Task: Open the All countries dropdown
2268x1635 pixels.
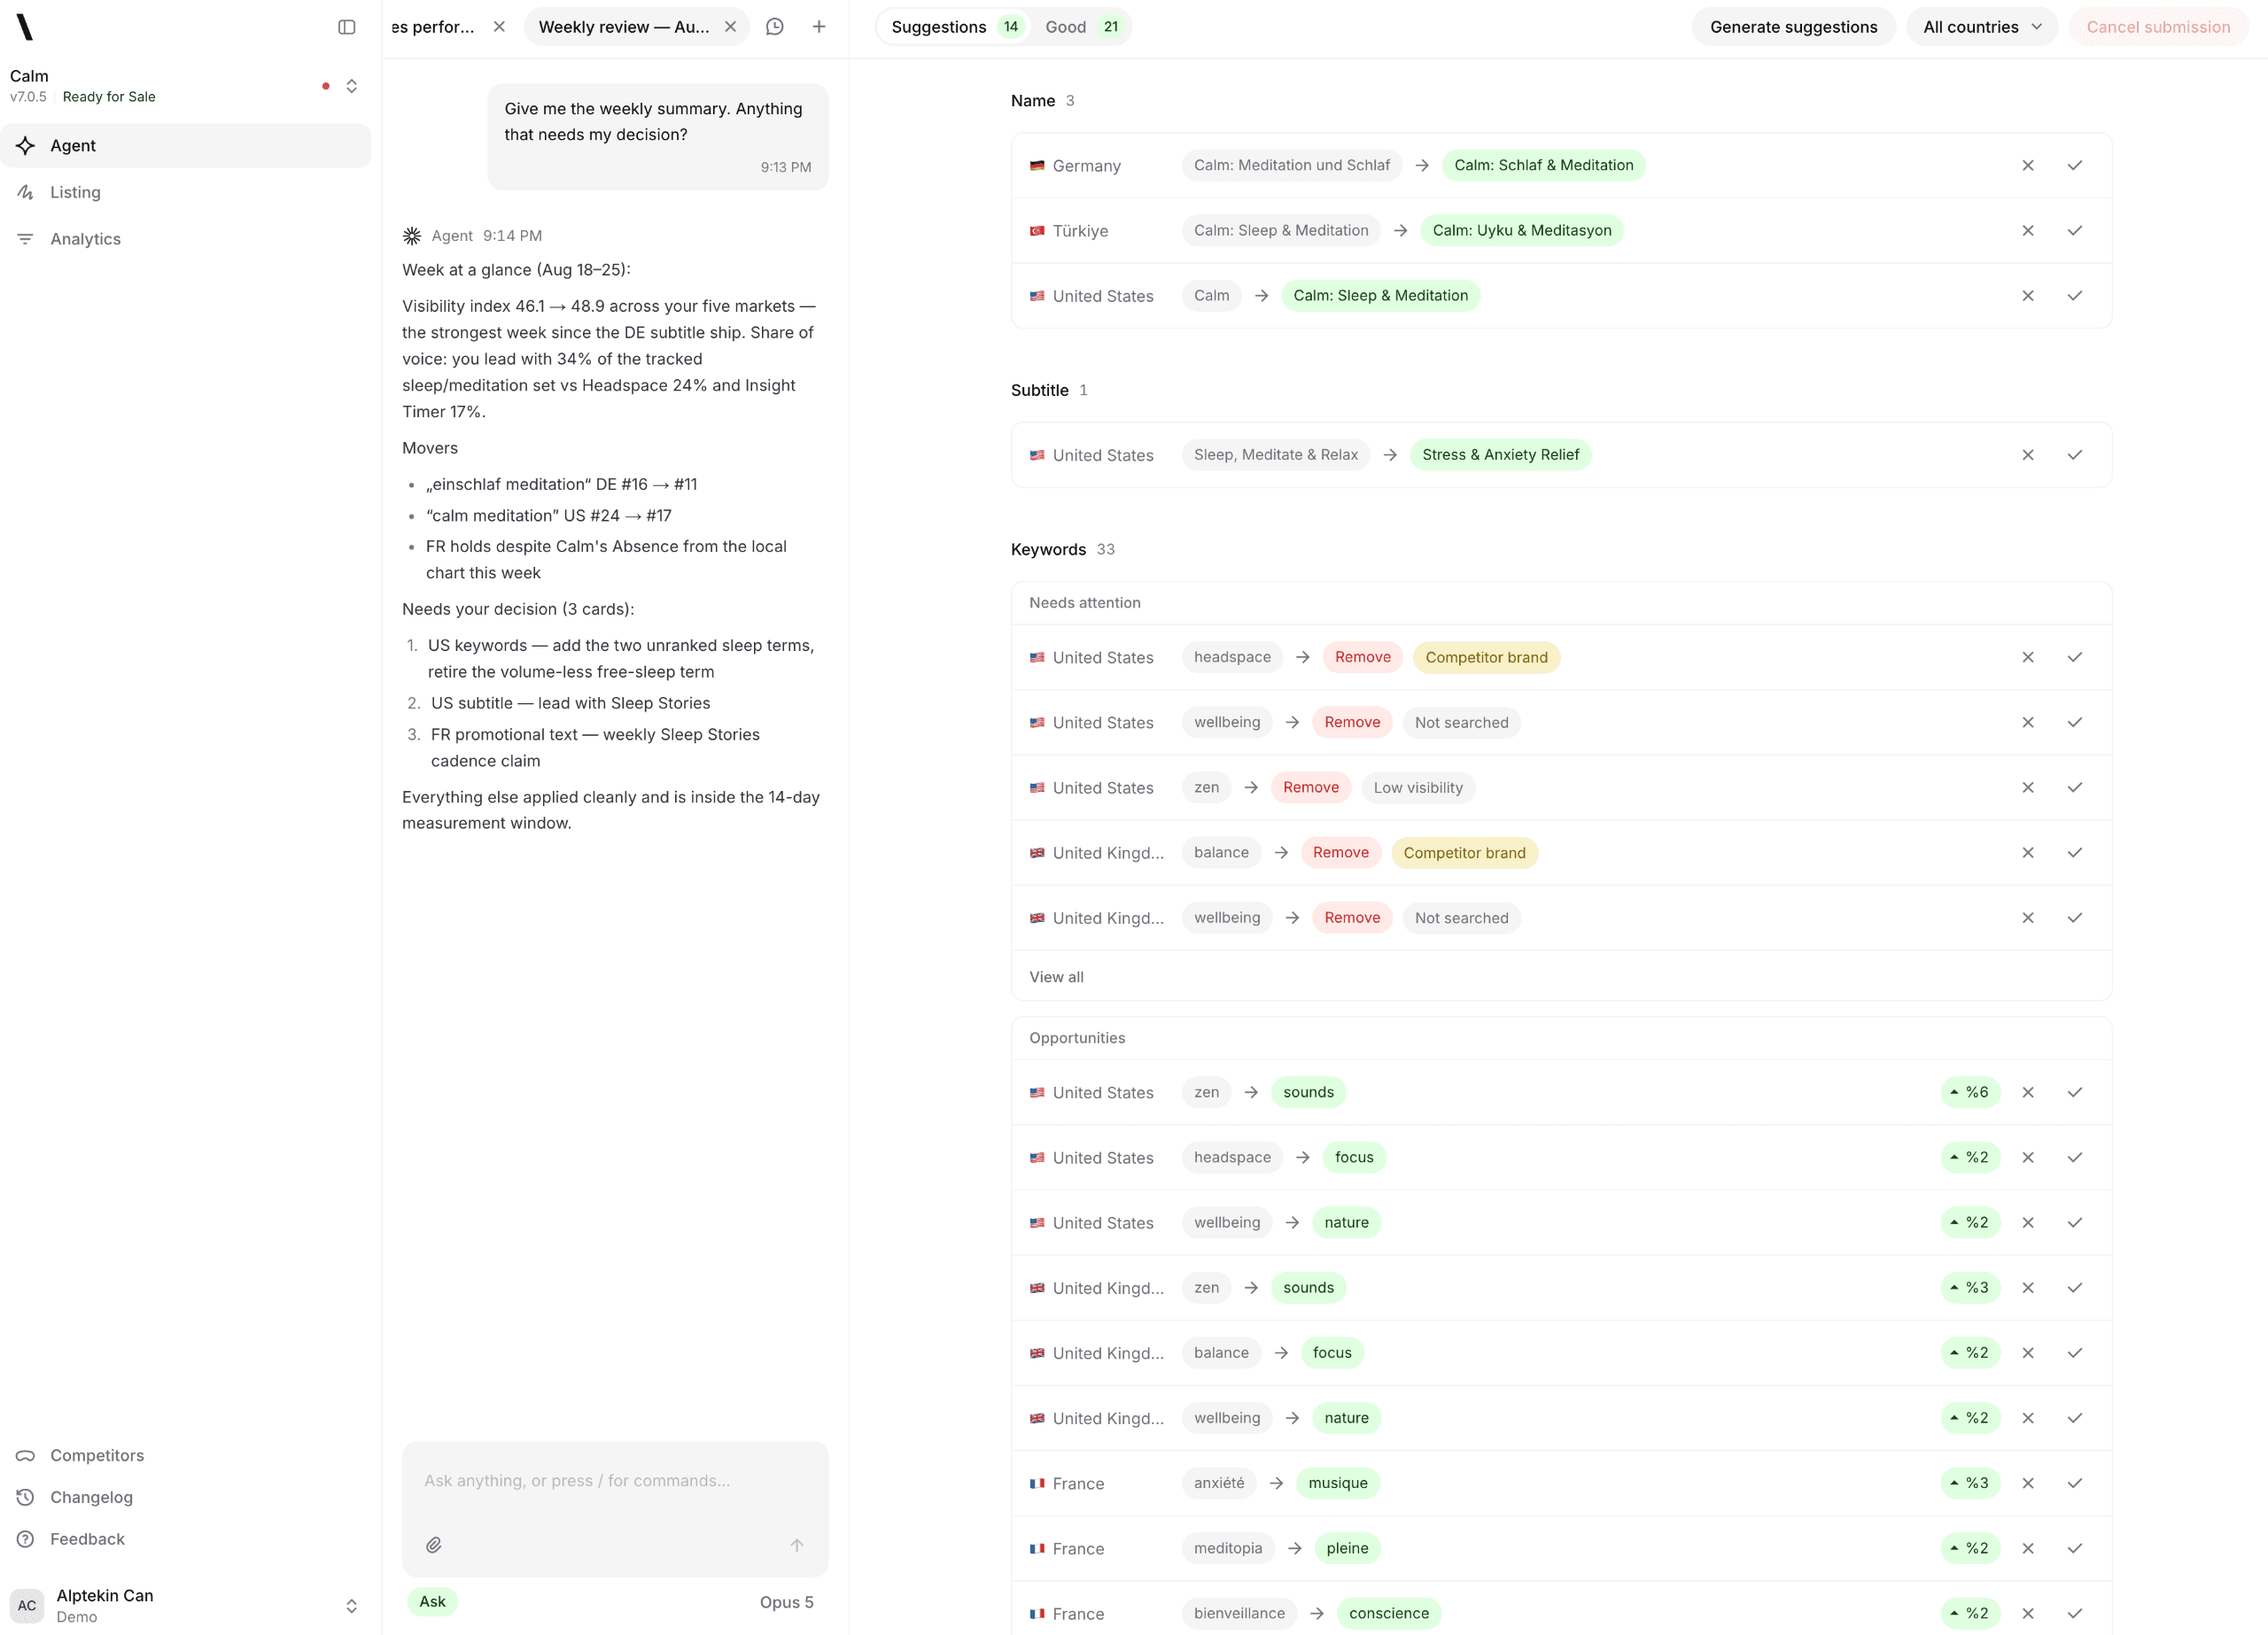Action: (x=1982, y=27)
